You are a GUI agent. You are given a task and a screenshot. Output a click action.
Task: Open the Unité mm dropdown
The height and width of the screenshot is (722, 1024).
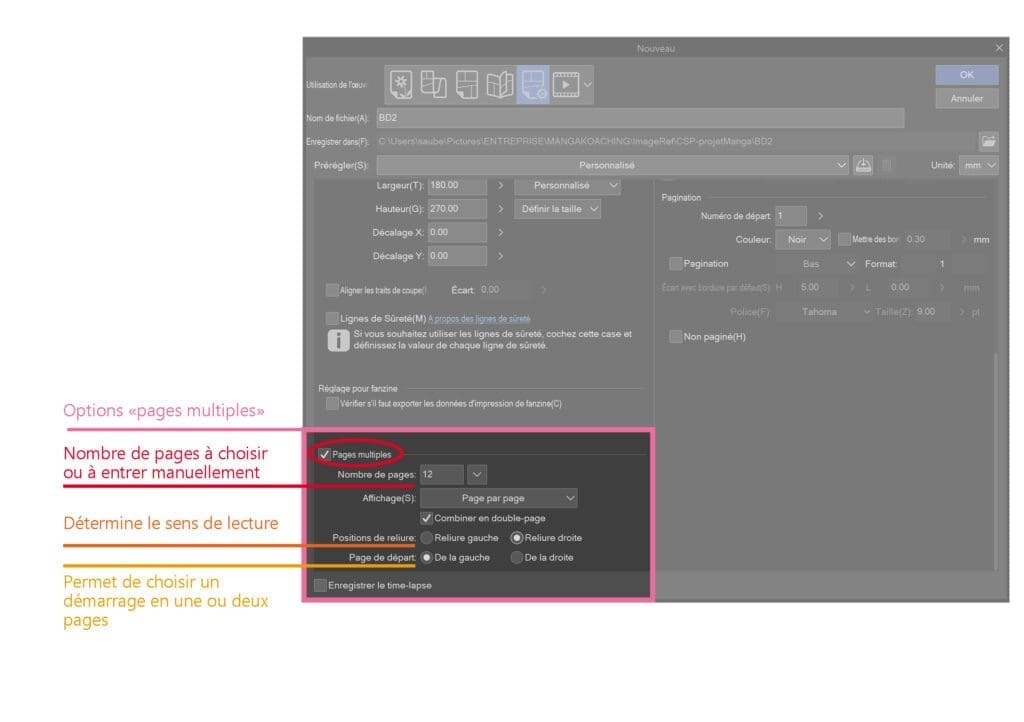coord(978,165)
